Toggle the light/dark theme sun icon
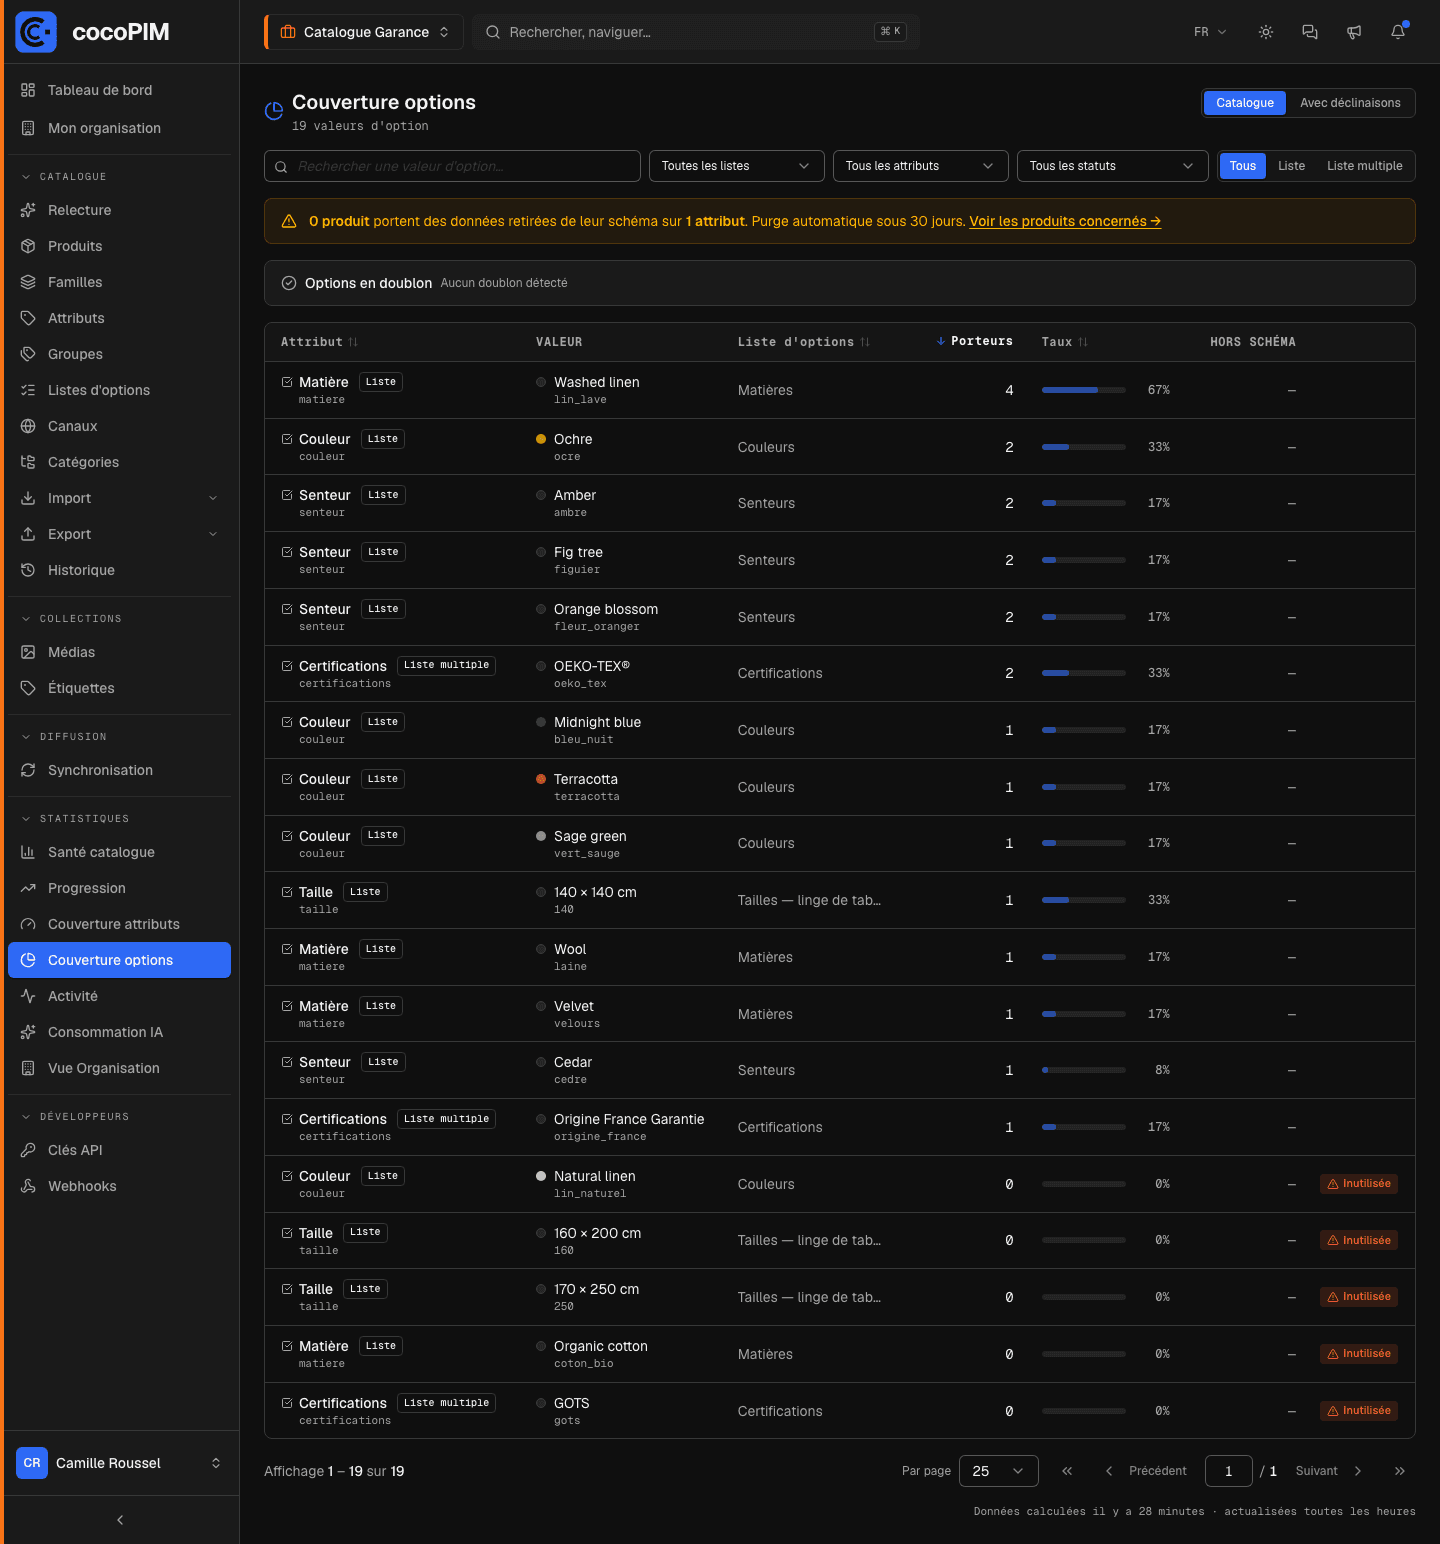1440x1544 pixels. [x=1266, y=32]
